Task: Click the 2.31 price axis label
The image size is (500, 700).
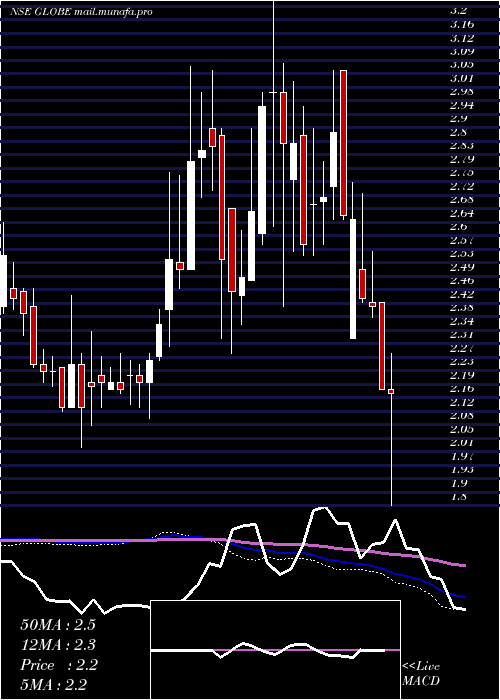Action: click(x=462, y=334)
